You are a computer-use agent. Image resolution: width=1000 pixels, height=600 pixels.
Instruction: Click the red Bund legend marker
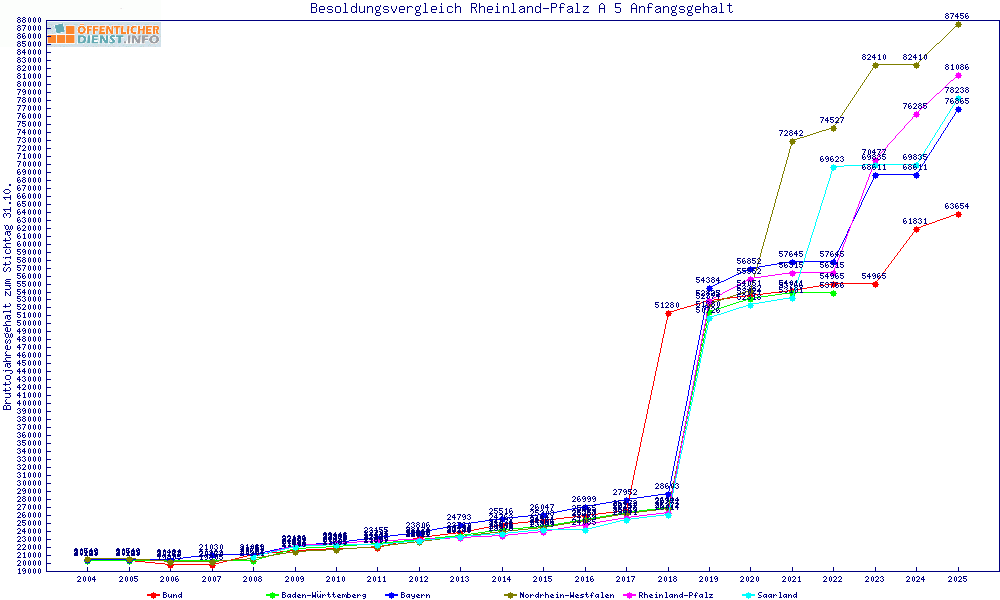coord(153,595)
